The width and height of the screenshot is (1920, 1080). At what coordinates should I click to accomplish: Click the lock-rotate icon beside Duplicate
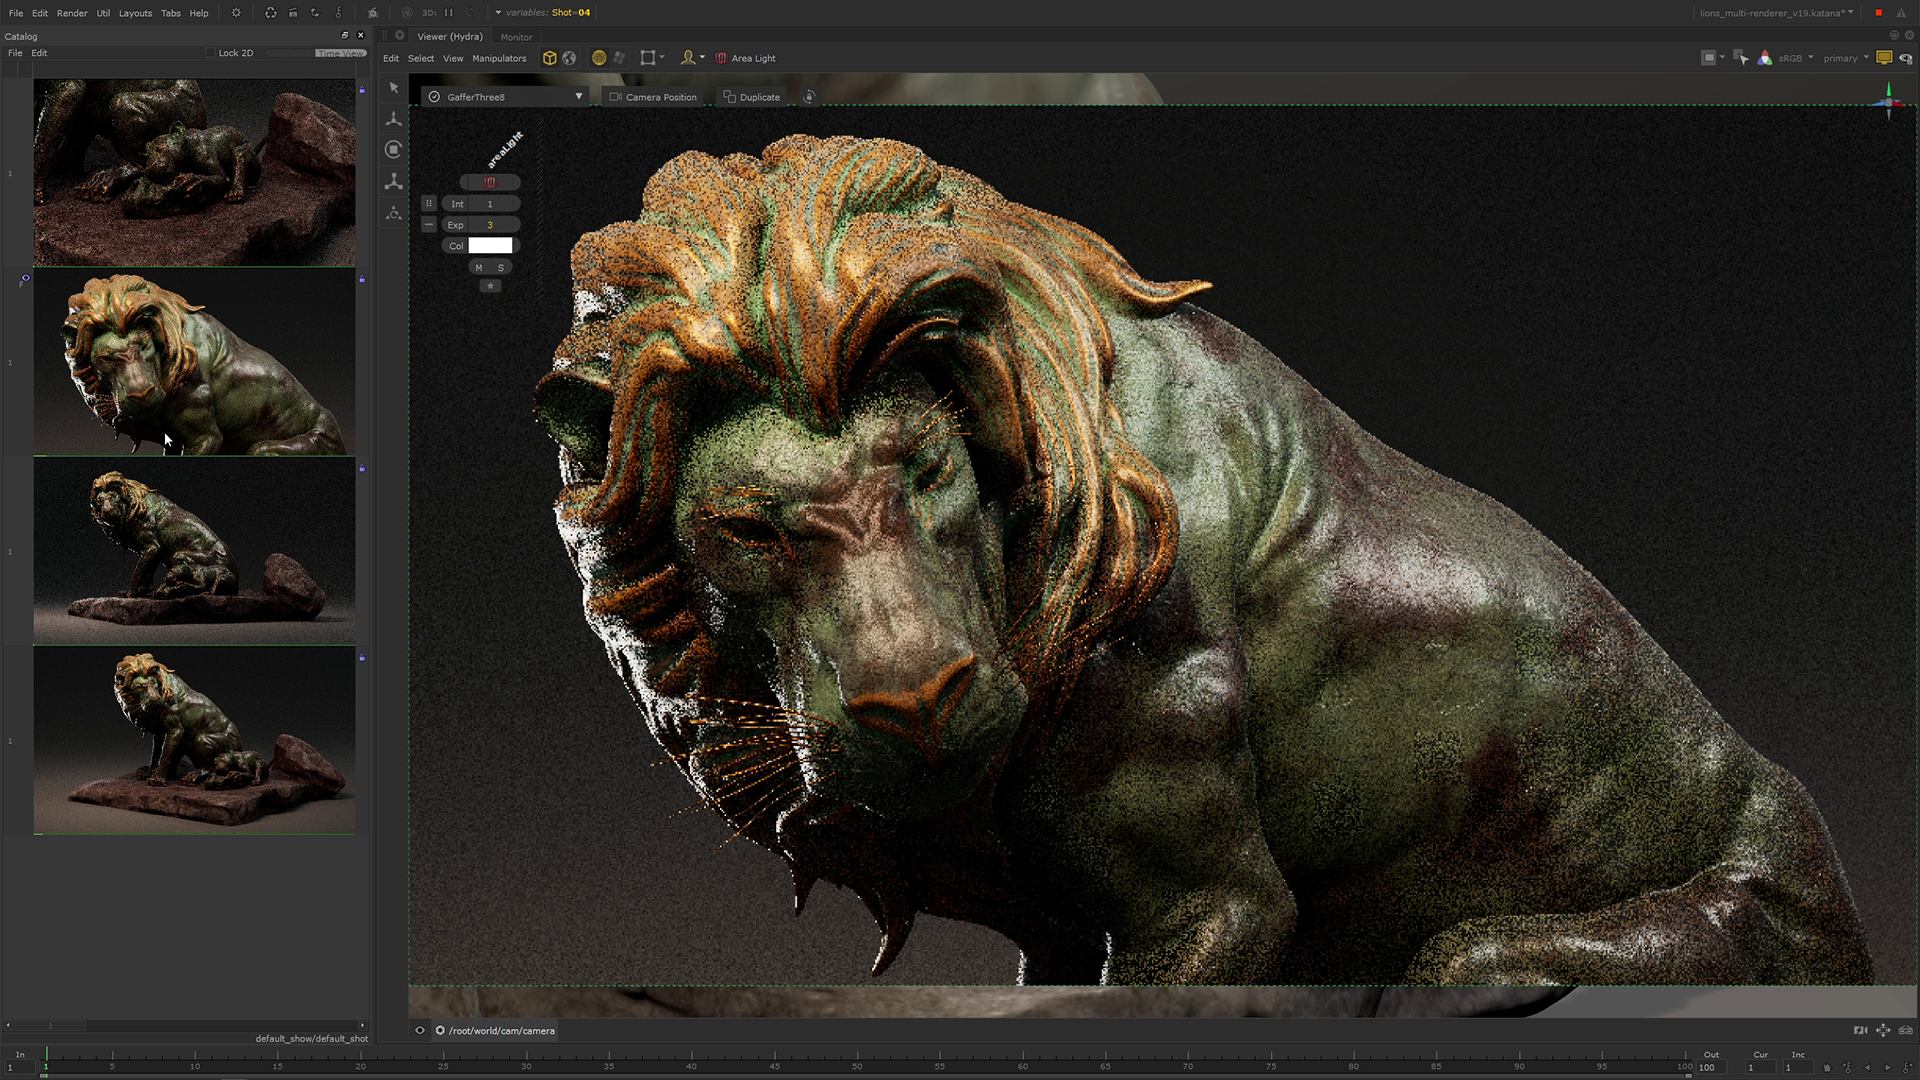809,97
